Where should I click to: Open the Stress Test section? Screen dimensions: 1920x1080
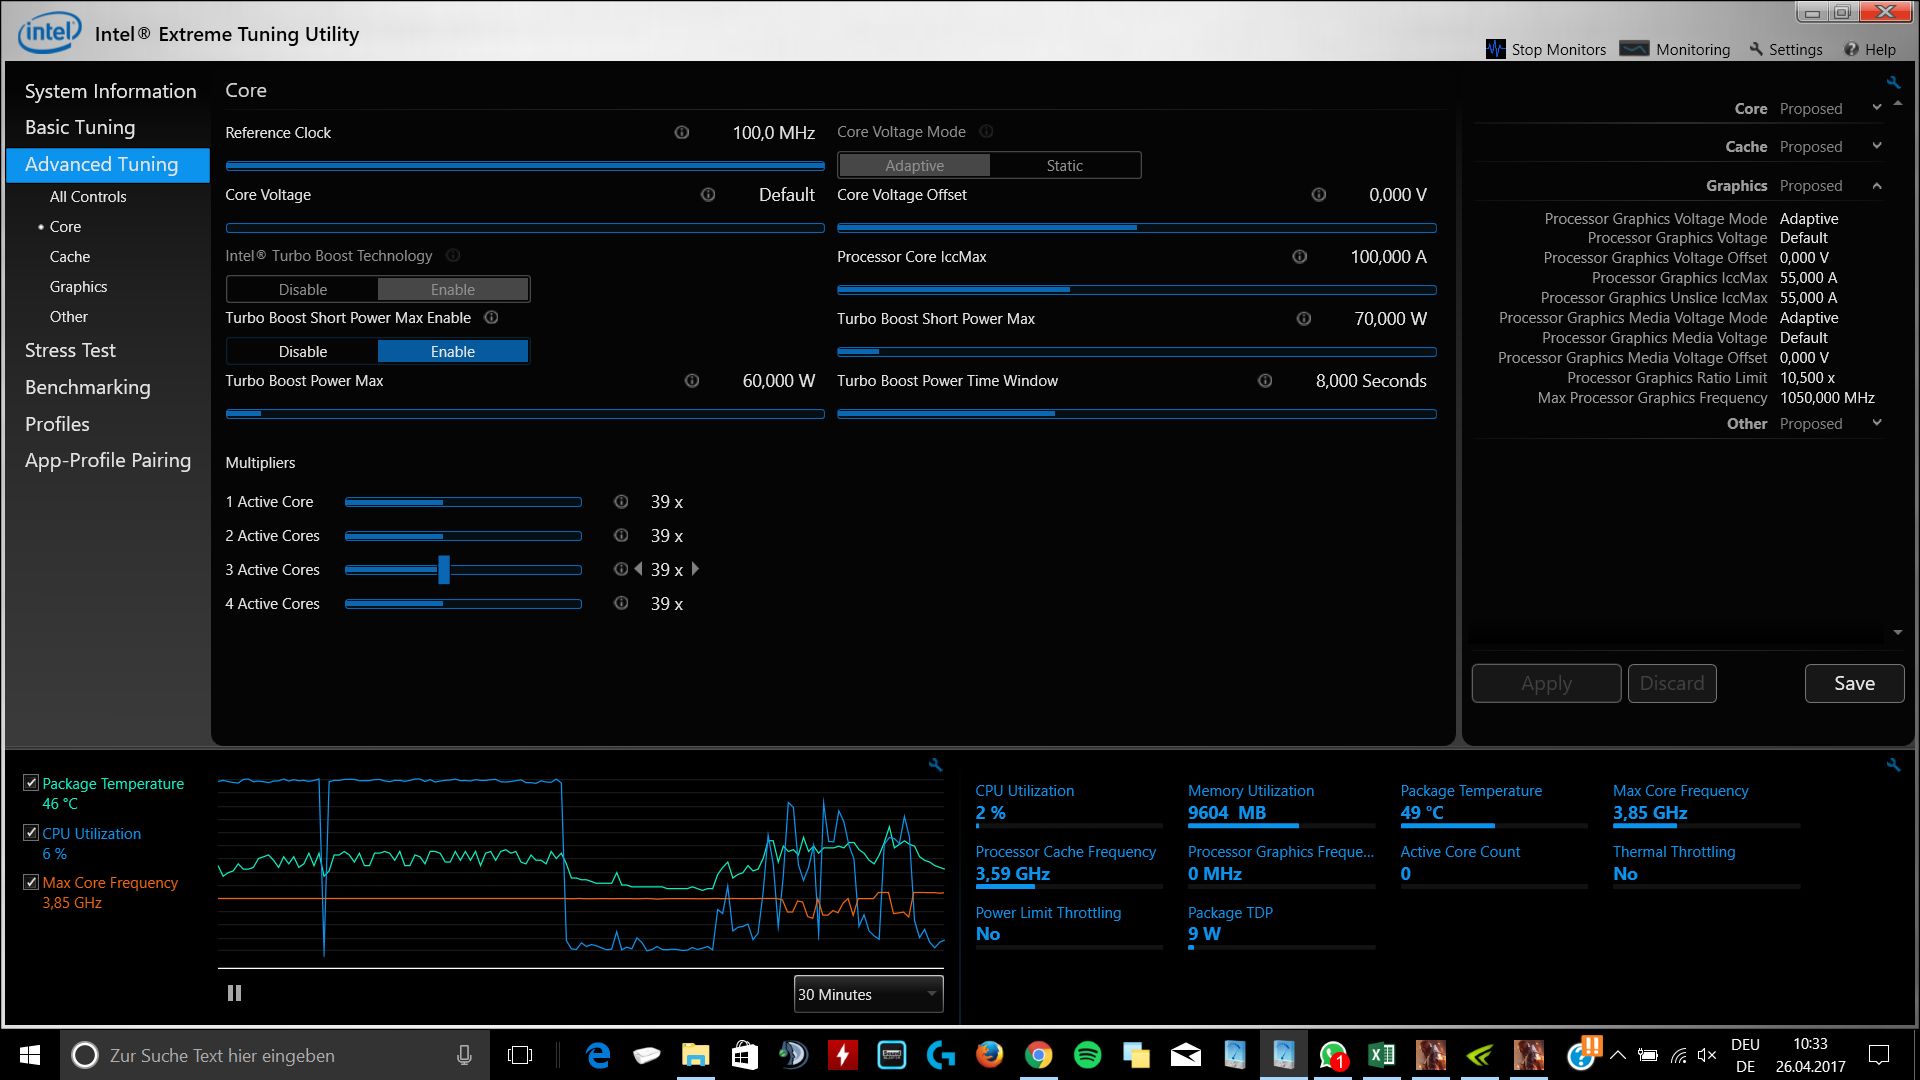[70, 350]
